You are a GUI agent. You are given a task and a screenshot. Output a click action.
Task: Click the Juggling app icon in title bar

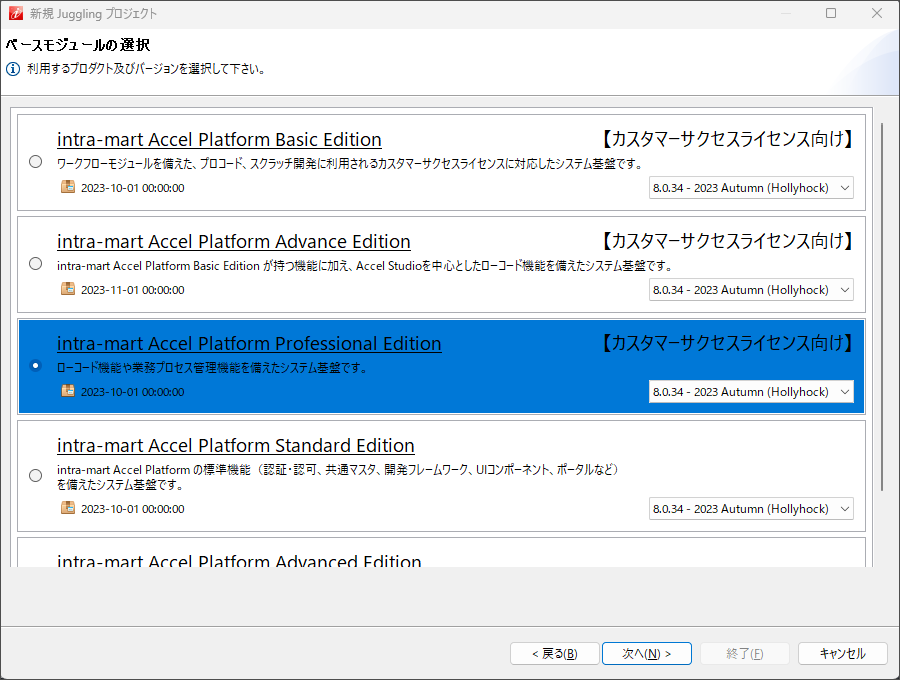(14, 14)
